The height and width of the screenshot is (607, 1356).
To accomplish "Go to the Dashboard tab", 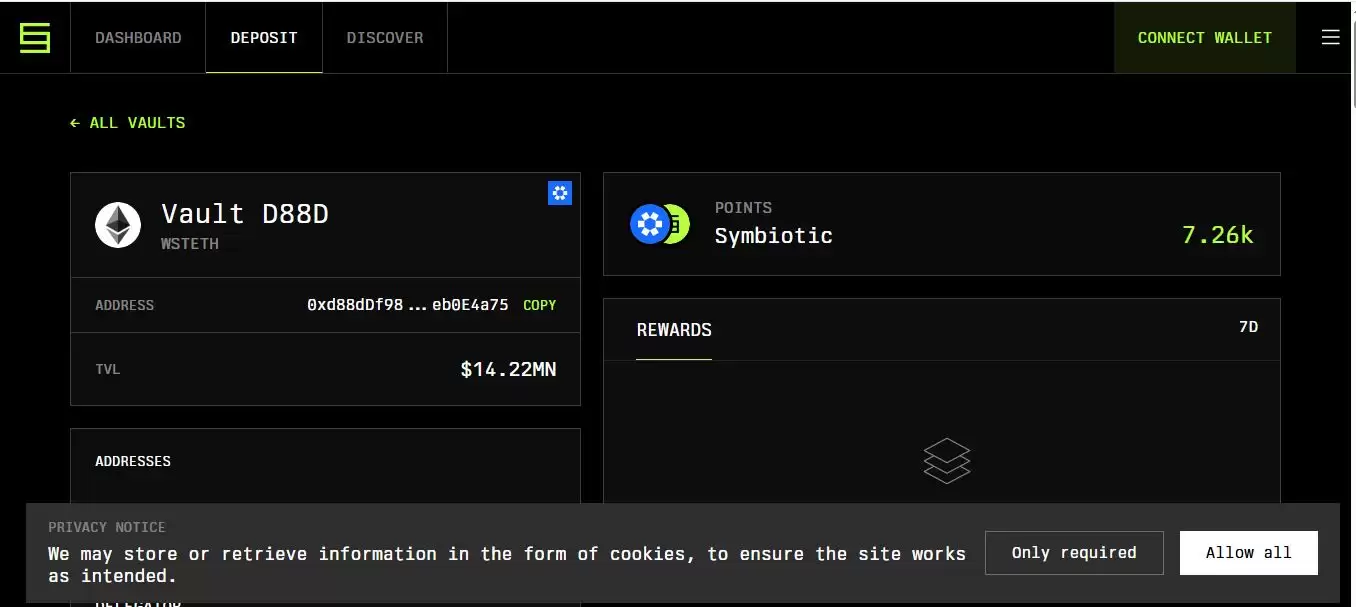I will click(x=138, y=38).
